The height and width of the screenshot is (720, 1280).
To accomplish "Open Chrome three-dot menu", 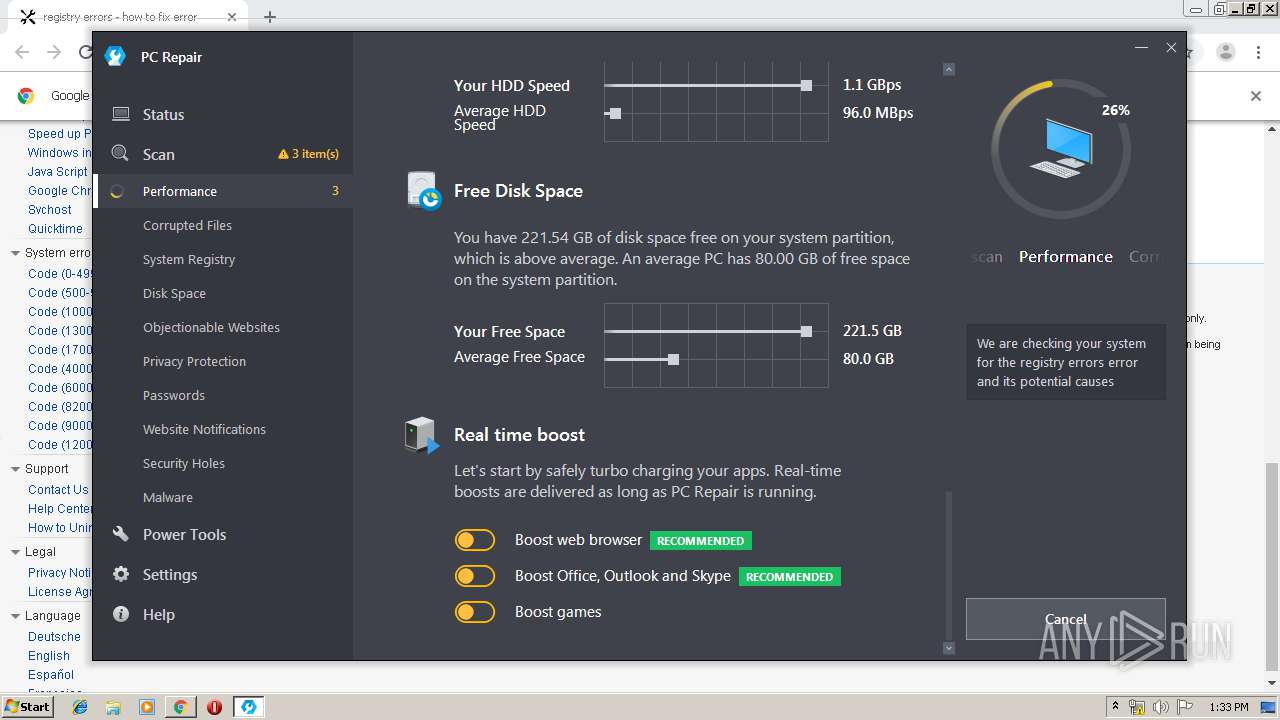I will tap(1259, 52).
